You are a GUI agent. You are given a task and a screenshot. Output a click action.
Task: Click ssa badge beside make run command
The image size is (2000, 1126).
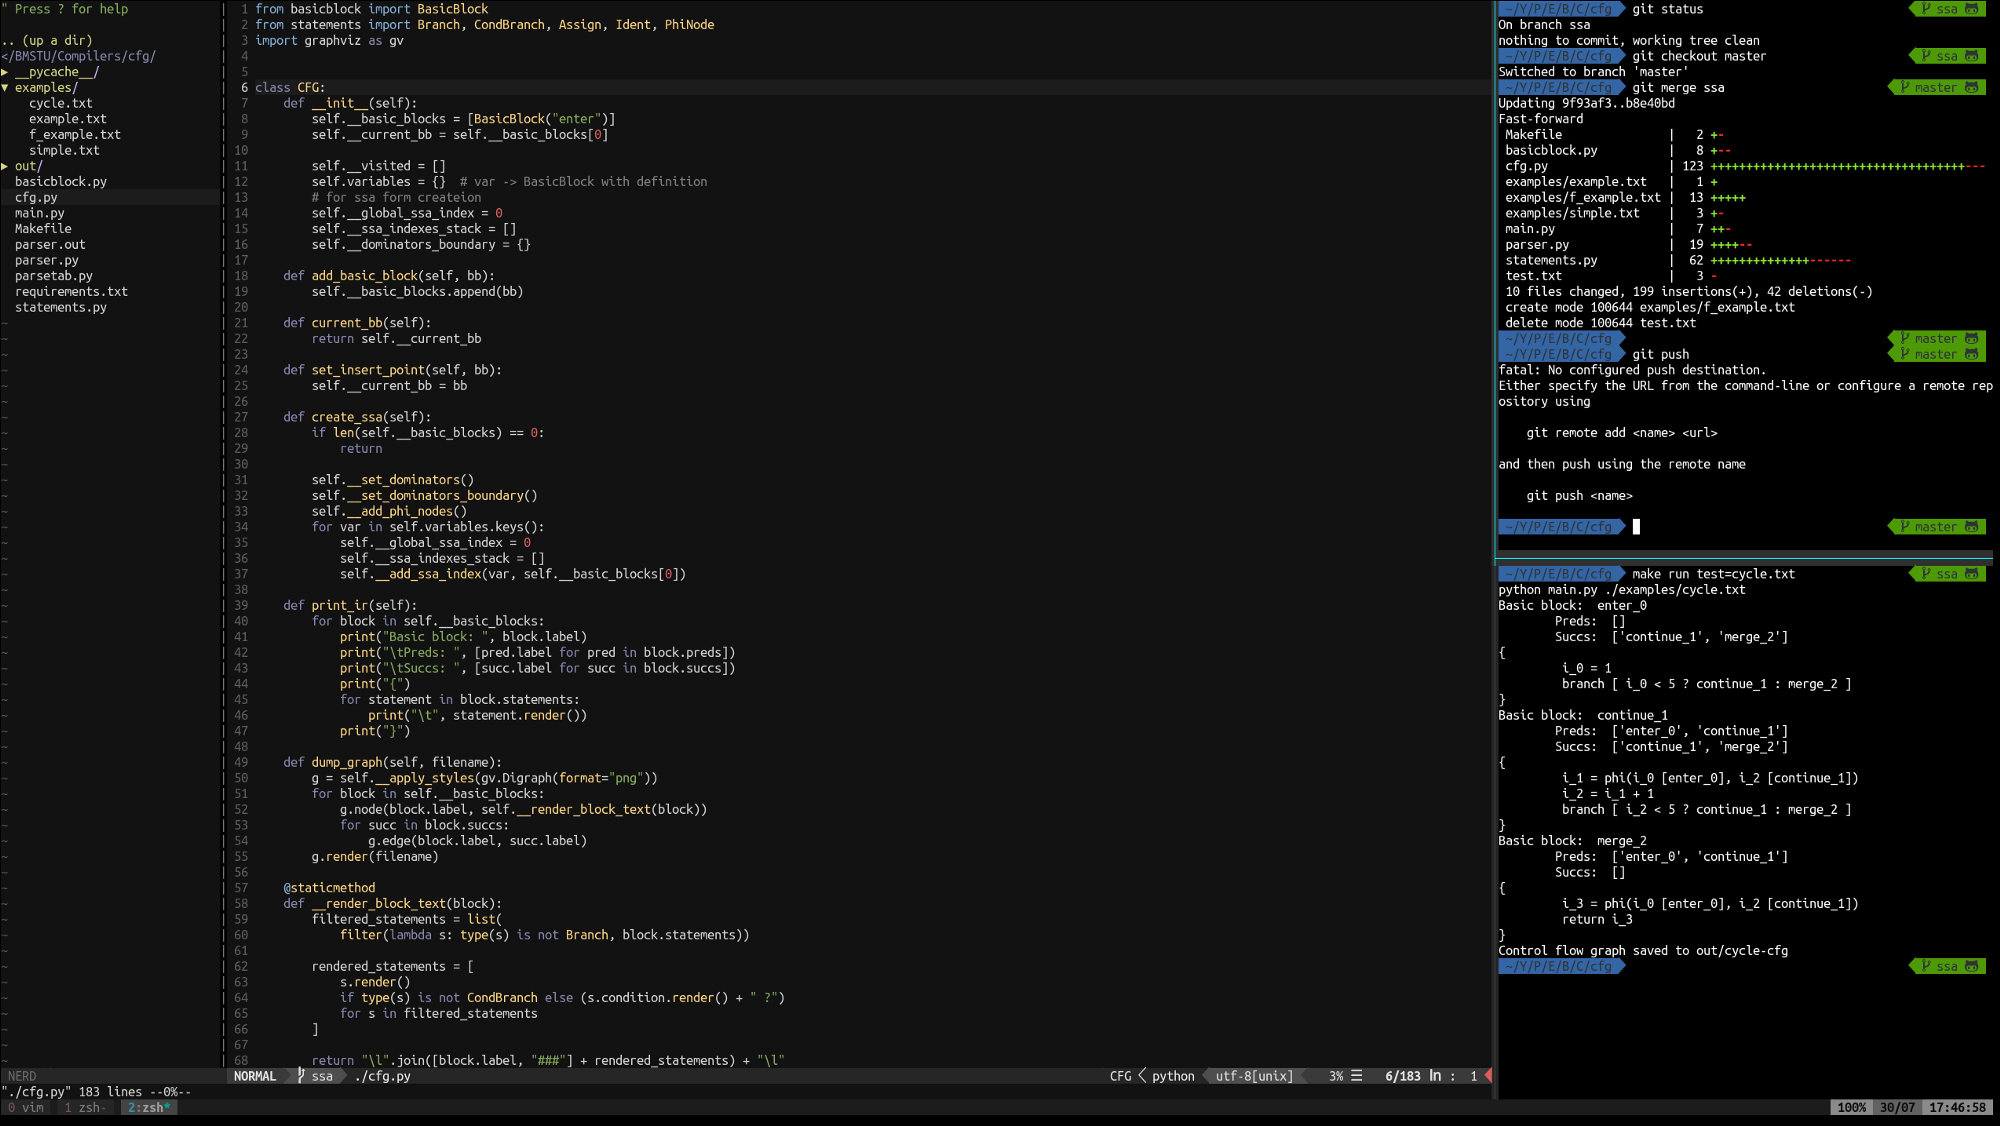(1948, 574)
